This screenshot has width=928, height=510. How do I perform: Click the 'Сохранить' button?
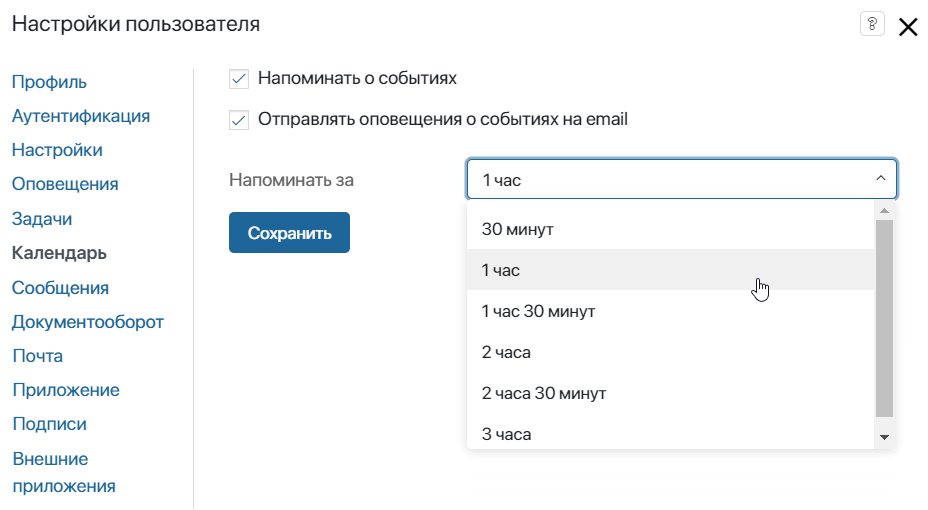(289, 233)
